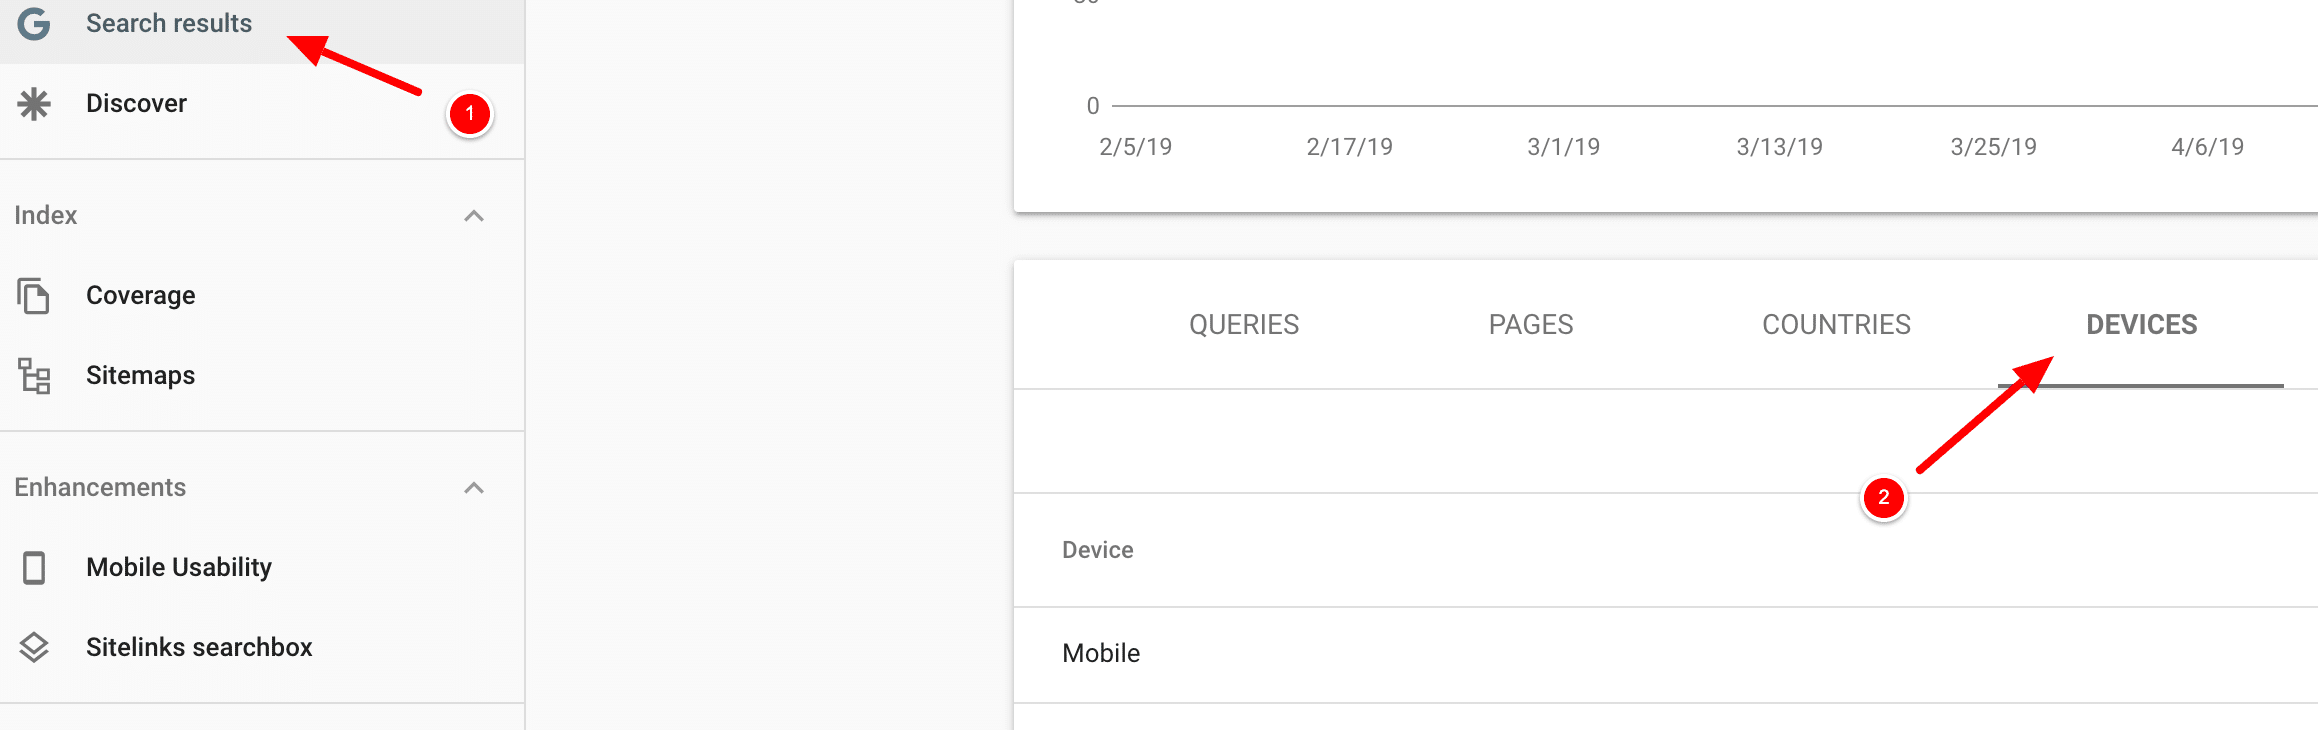The image size is (2318, 730).
Task: Click the Coverage pages icon
Action: click(x=35, y=295)
